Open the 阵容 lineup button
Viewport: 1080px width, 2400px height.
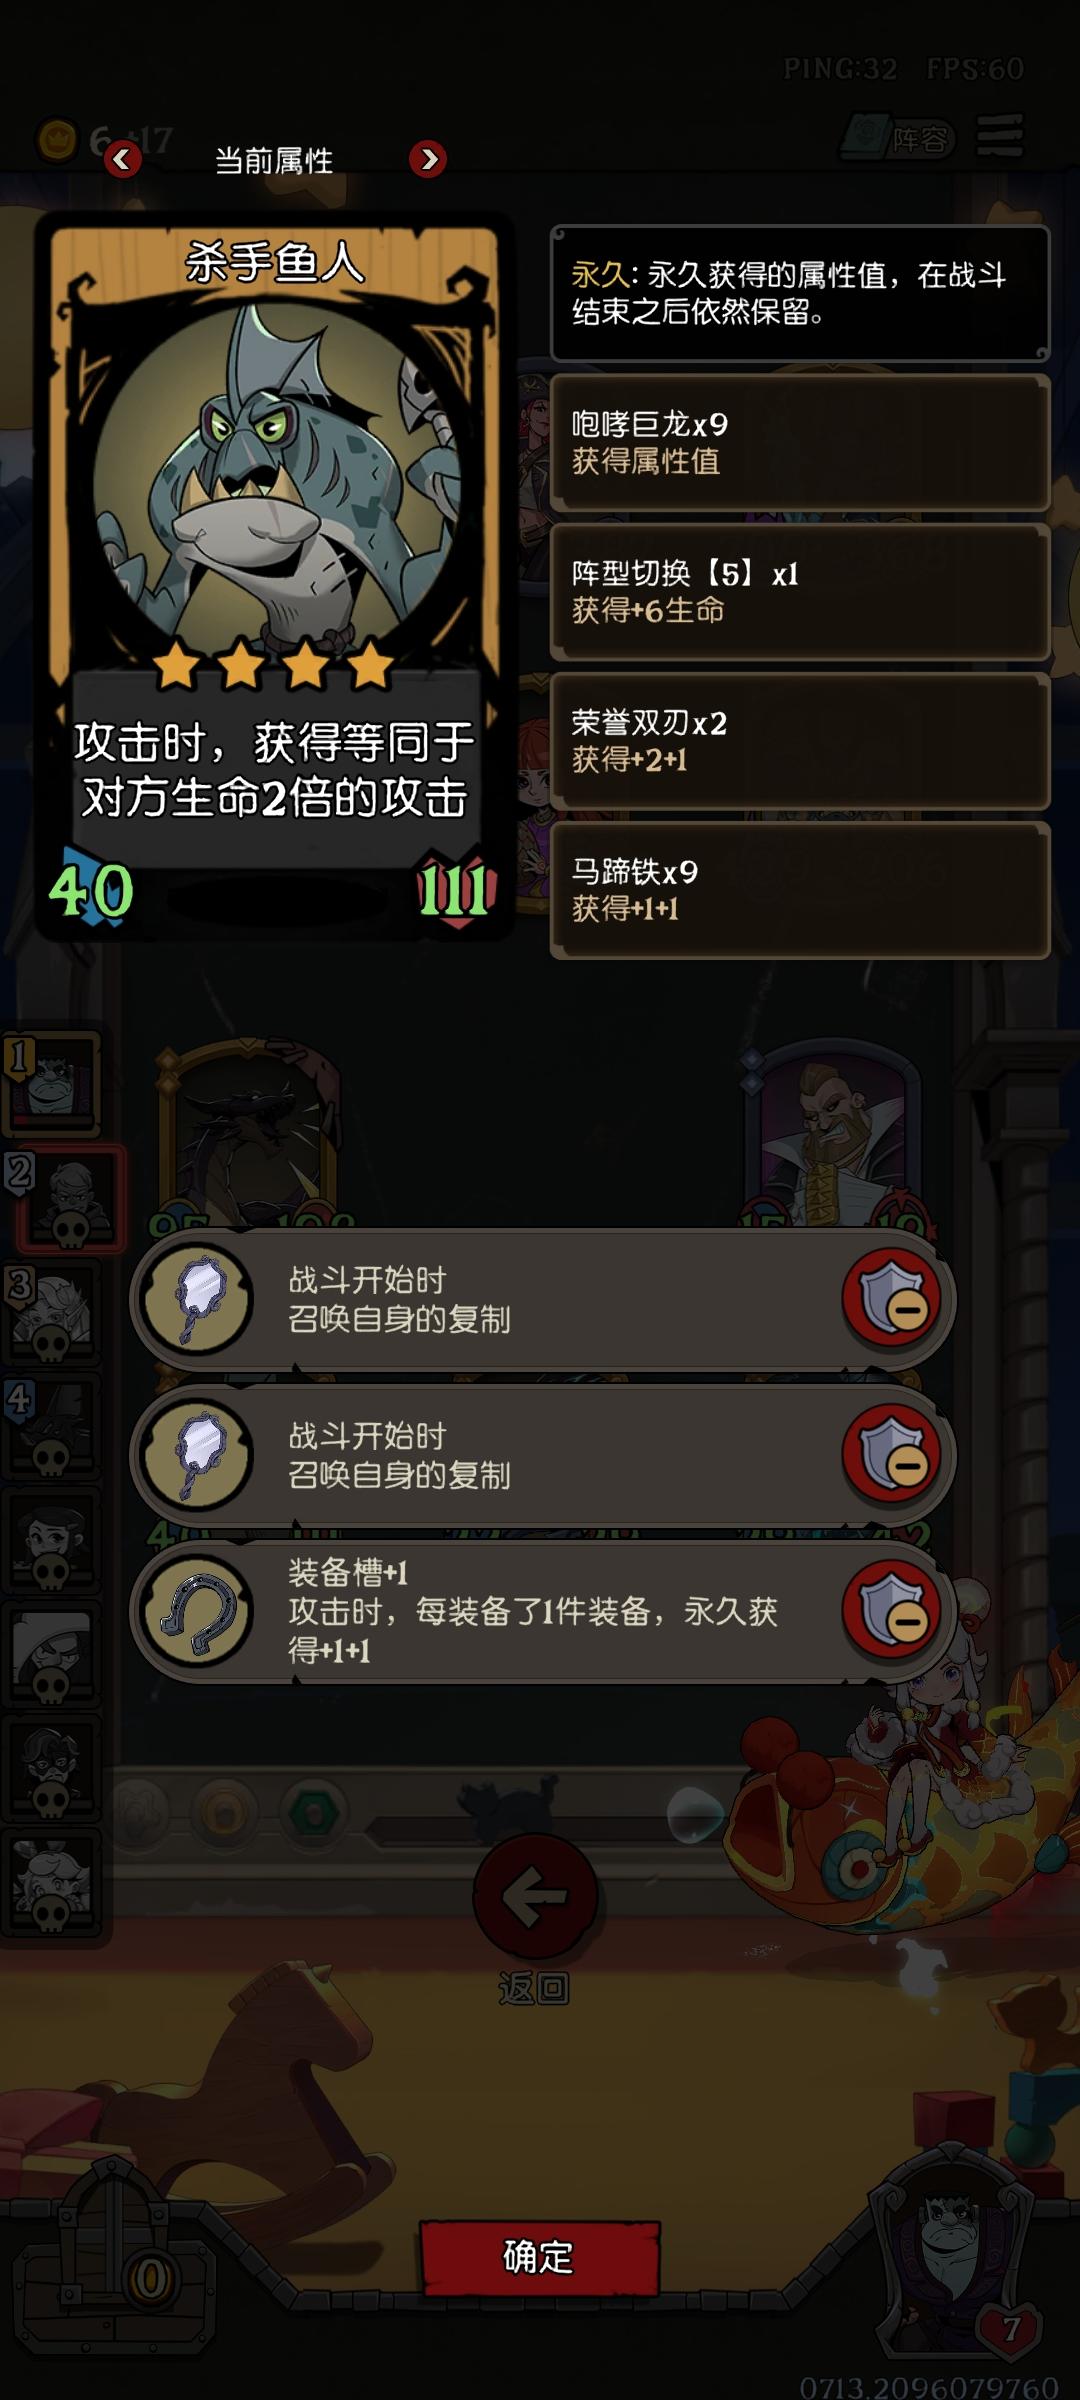click(898, 138)
